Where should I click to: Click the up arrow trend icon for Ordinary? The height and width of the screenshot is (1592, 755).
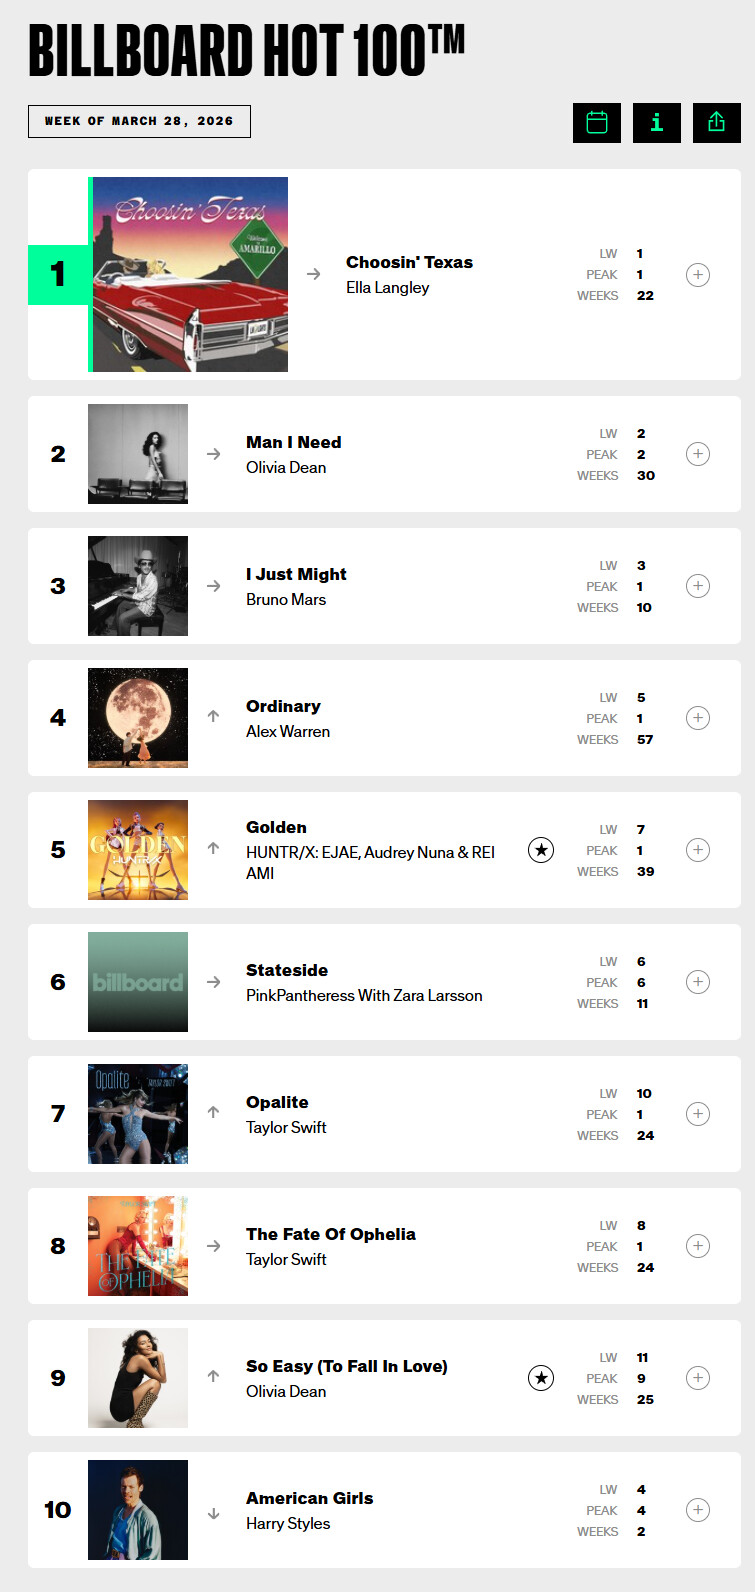tap(213, 716)
